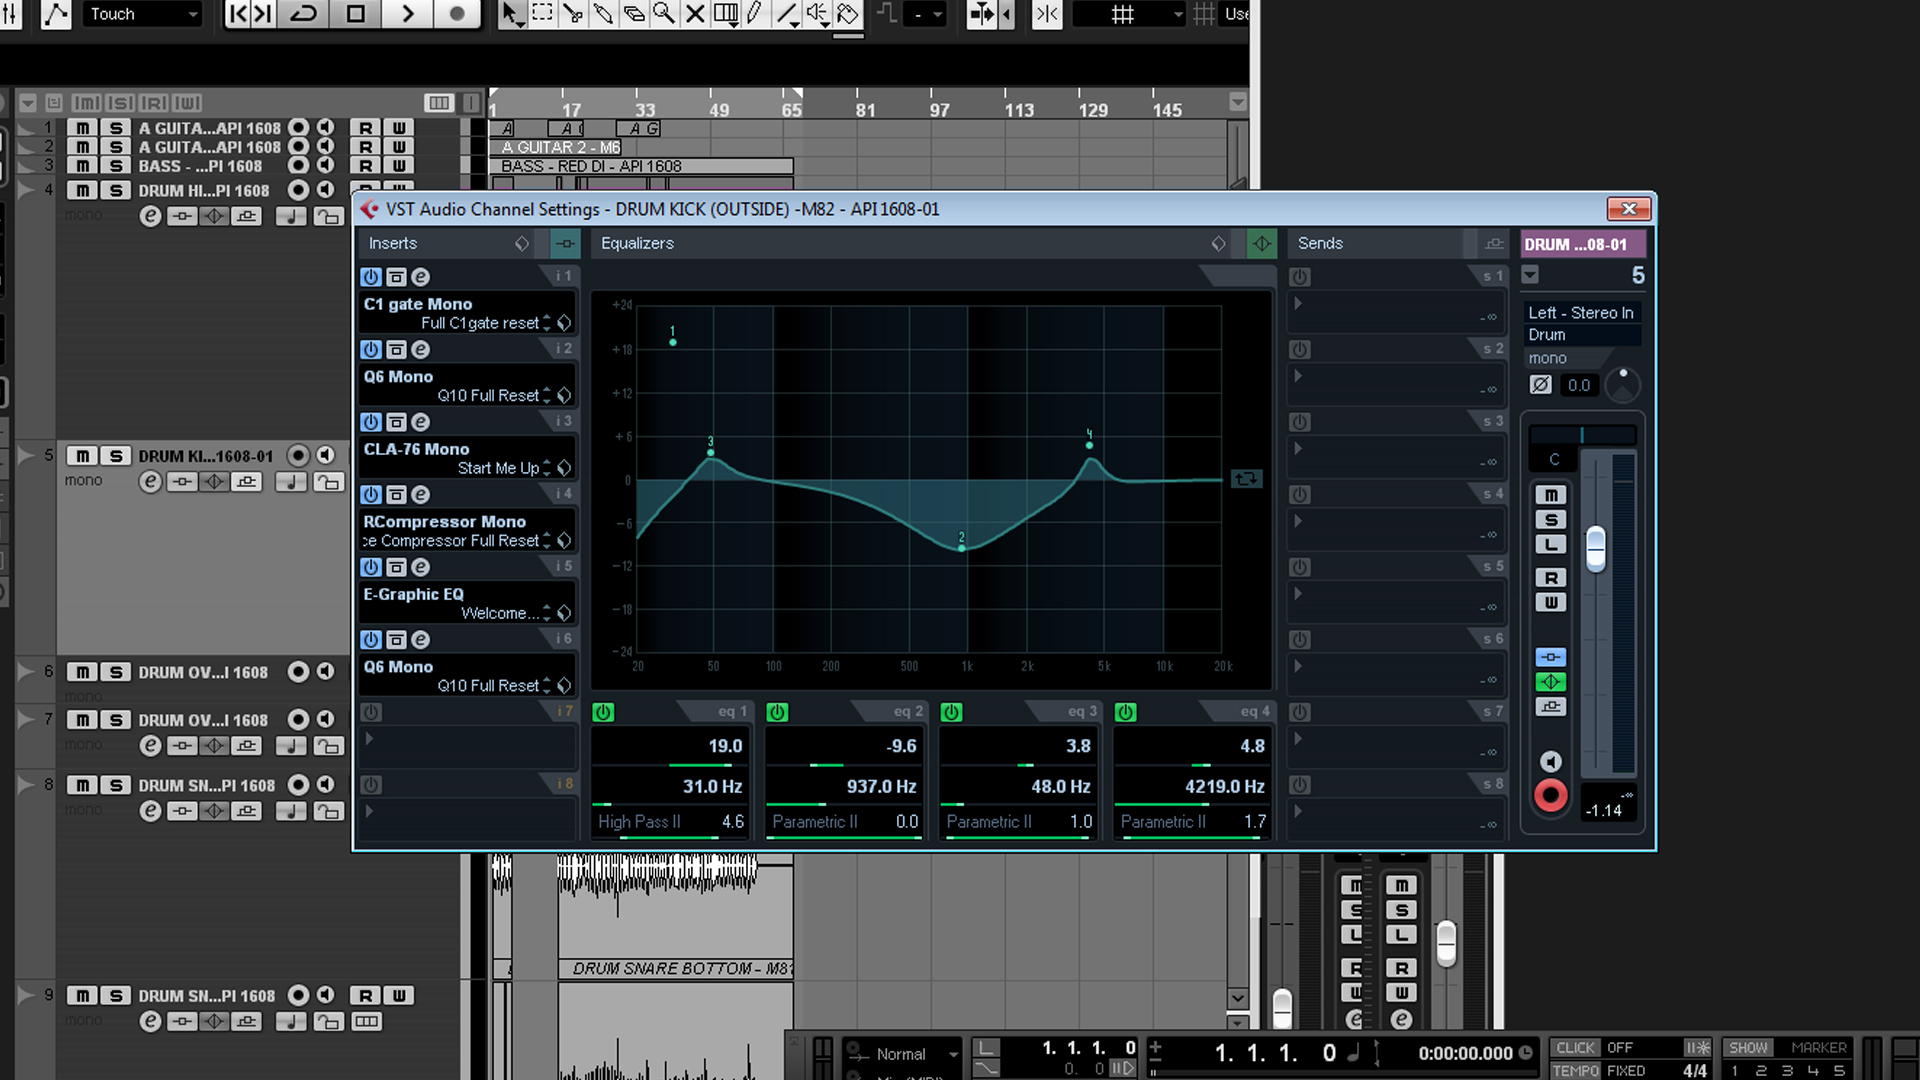This screenshot has width=1920, height=1080.
Task: Enable send slot s 1 power
Action: 1300,277
